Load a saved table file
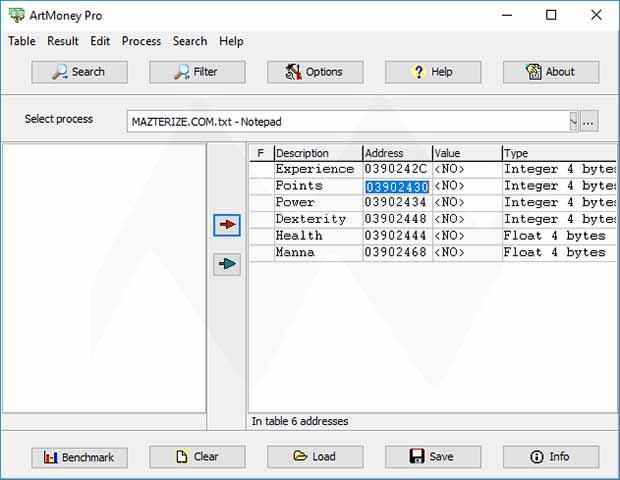The width and height of the screenshot is (620, 480). (315, 457)
